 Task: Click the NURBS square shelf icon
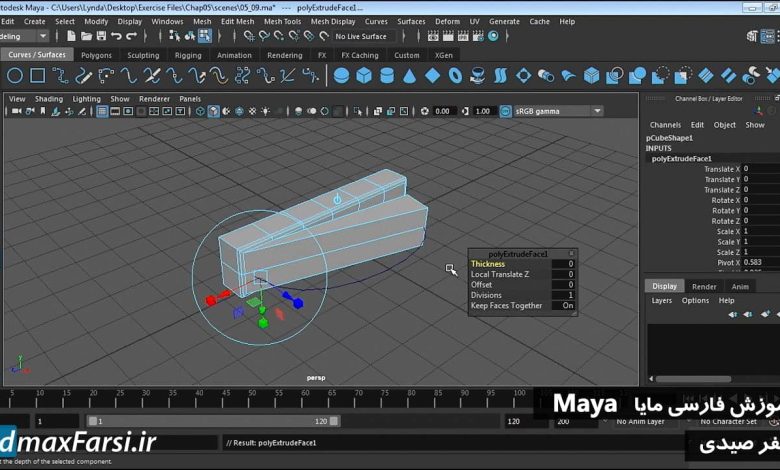click(37, 75)
